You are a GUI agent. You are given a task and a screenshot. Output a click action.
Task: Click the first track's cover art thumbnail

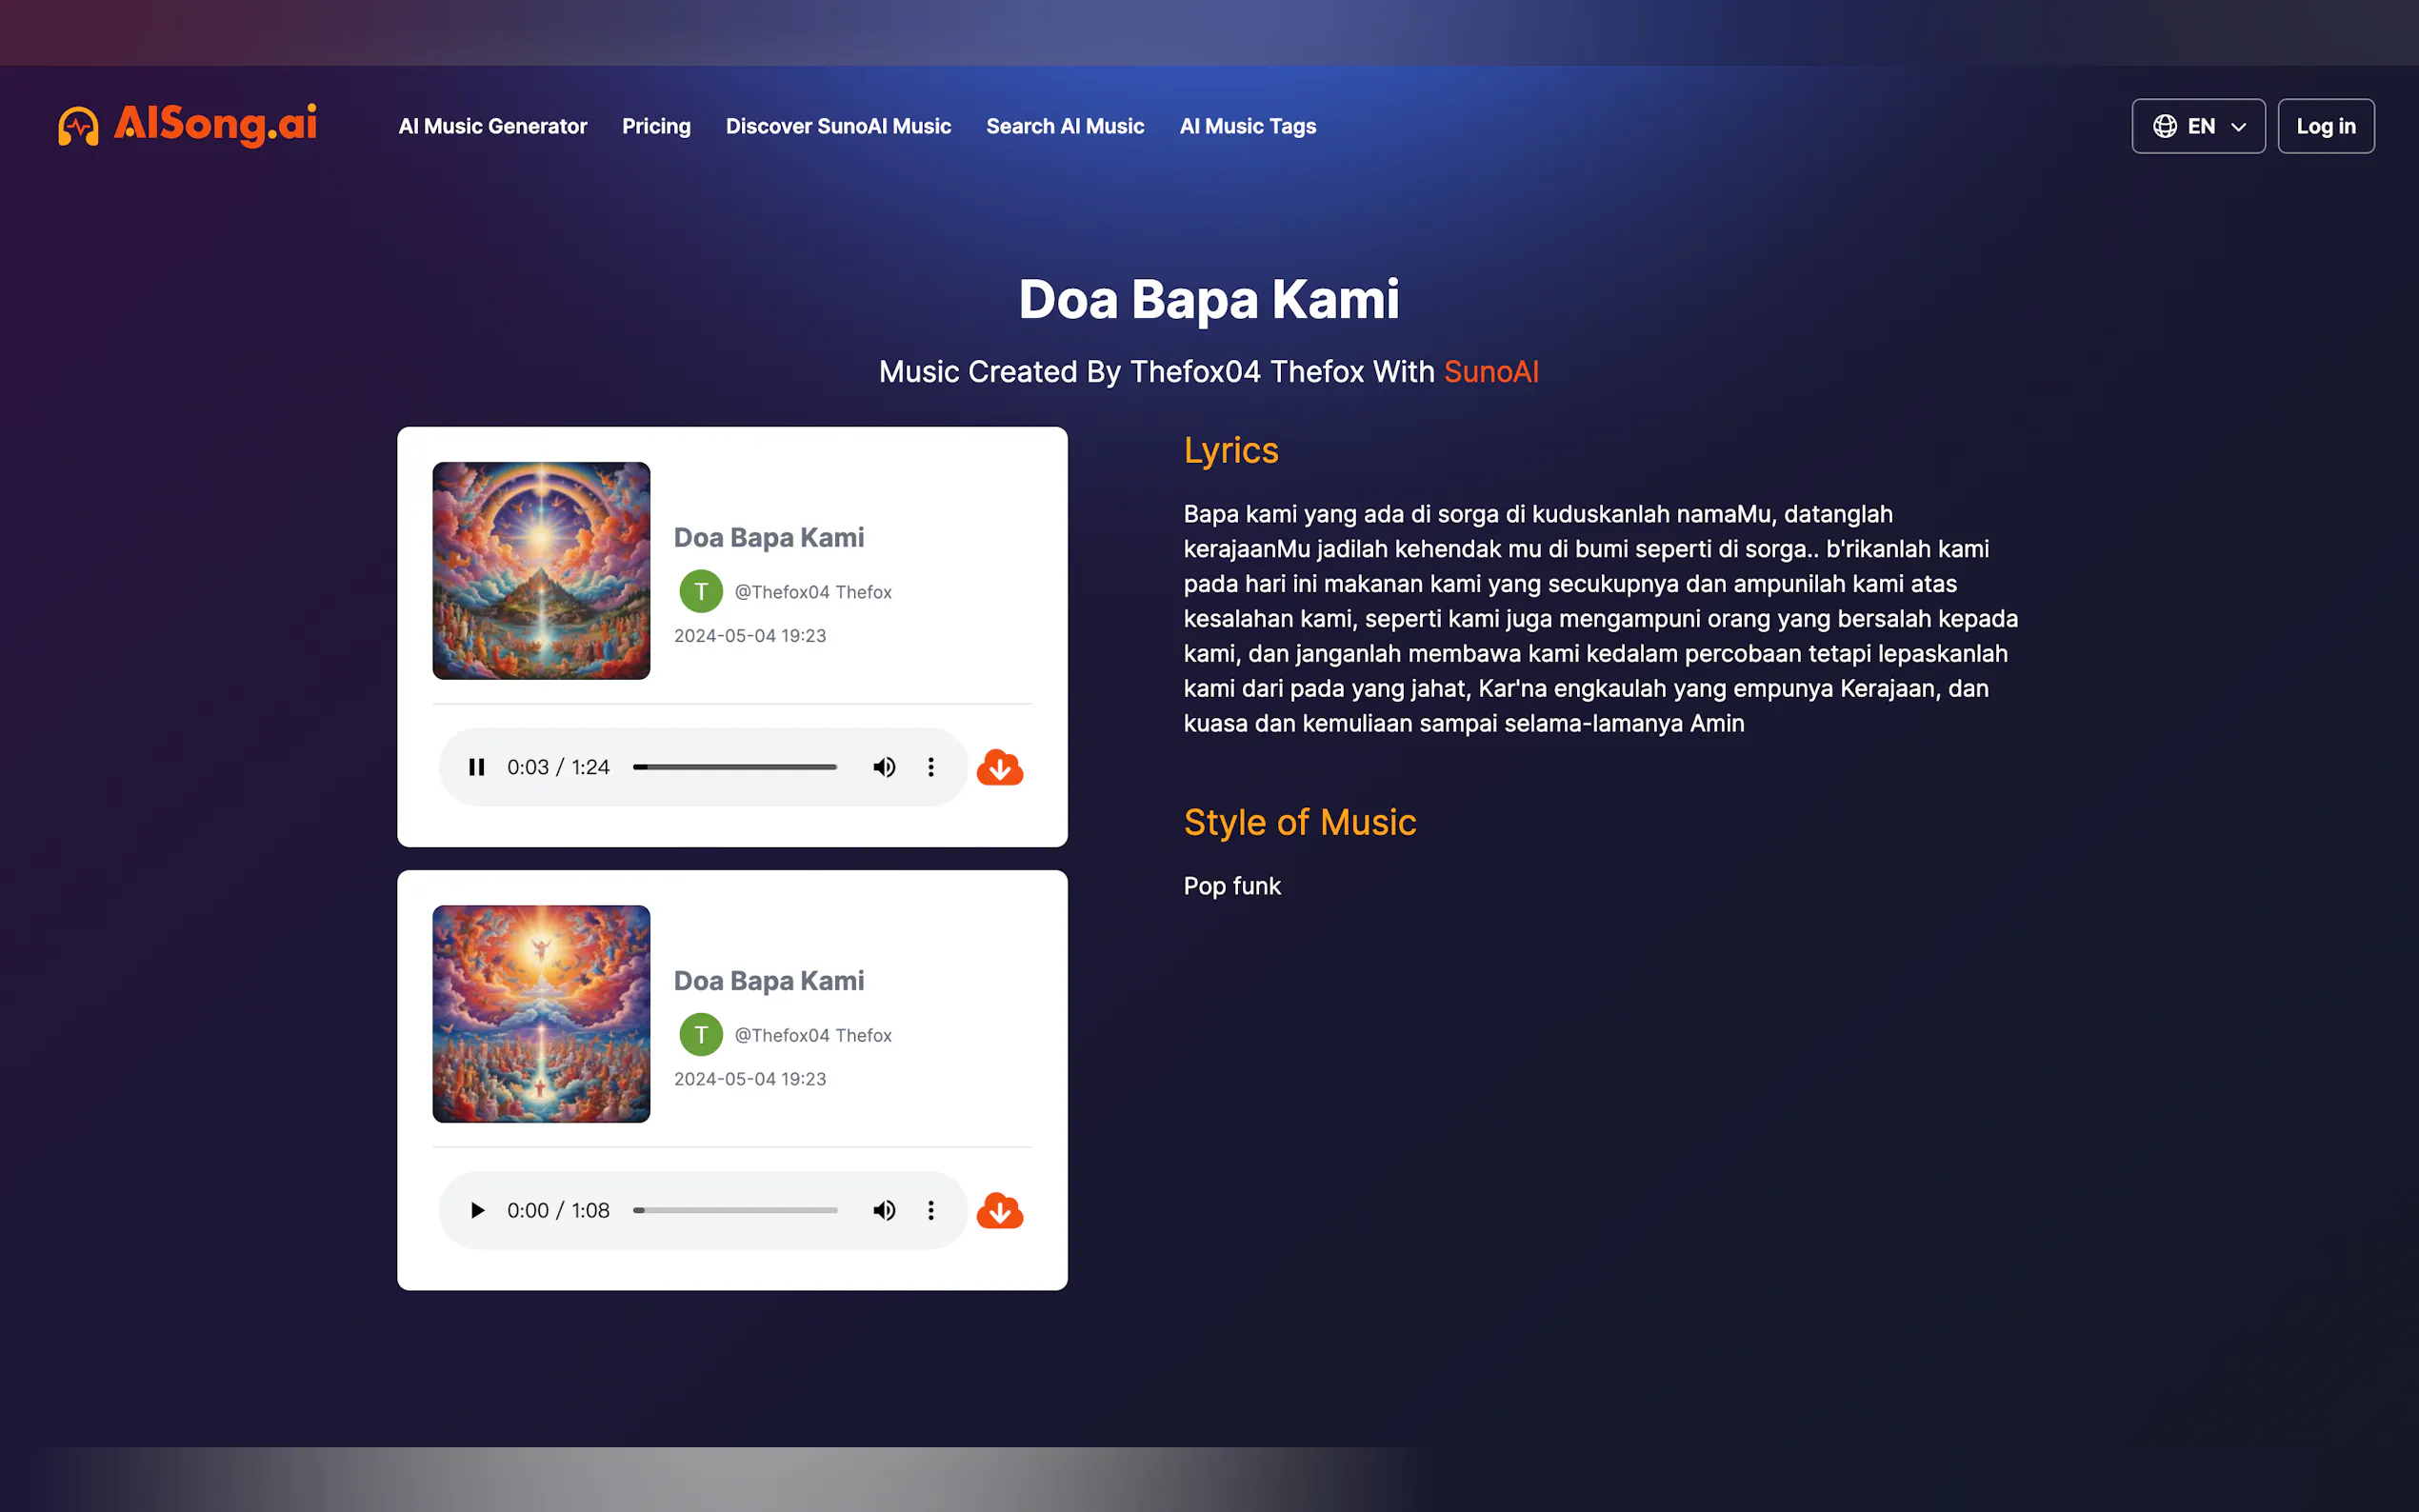point(541,570)
